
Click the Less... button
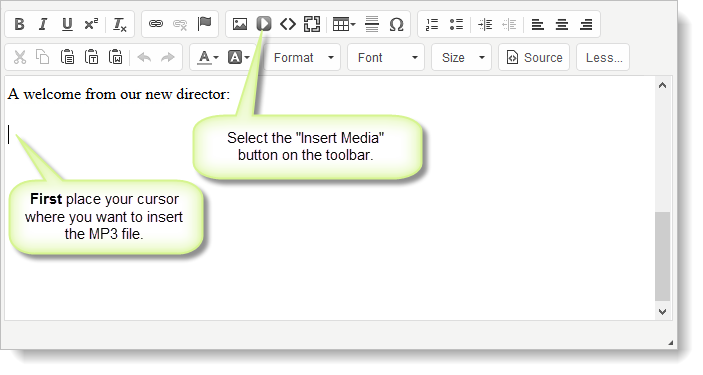click(x=603, y=57)
